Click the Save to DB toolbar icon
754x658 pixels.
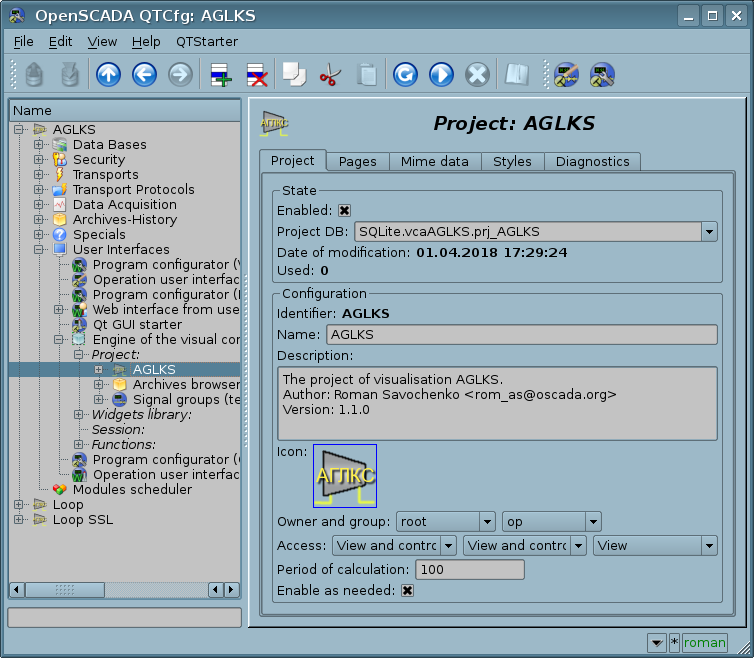coord(70,75)
